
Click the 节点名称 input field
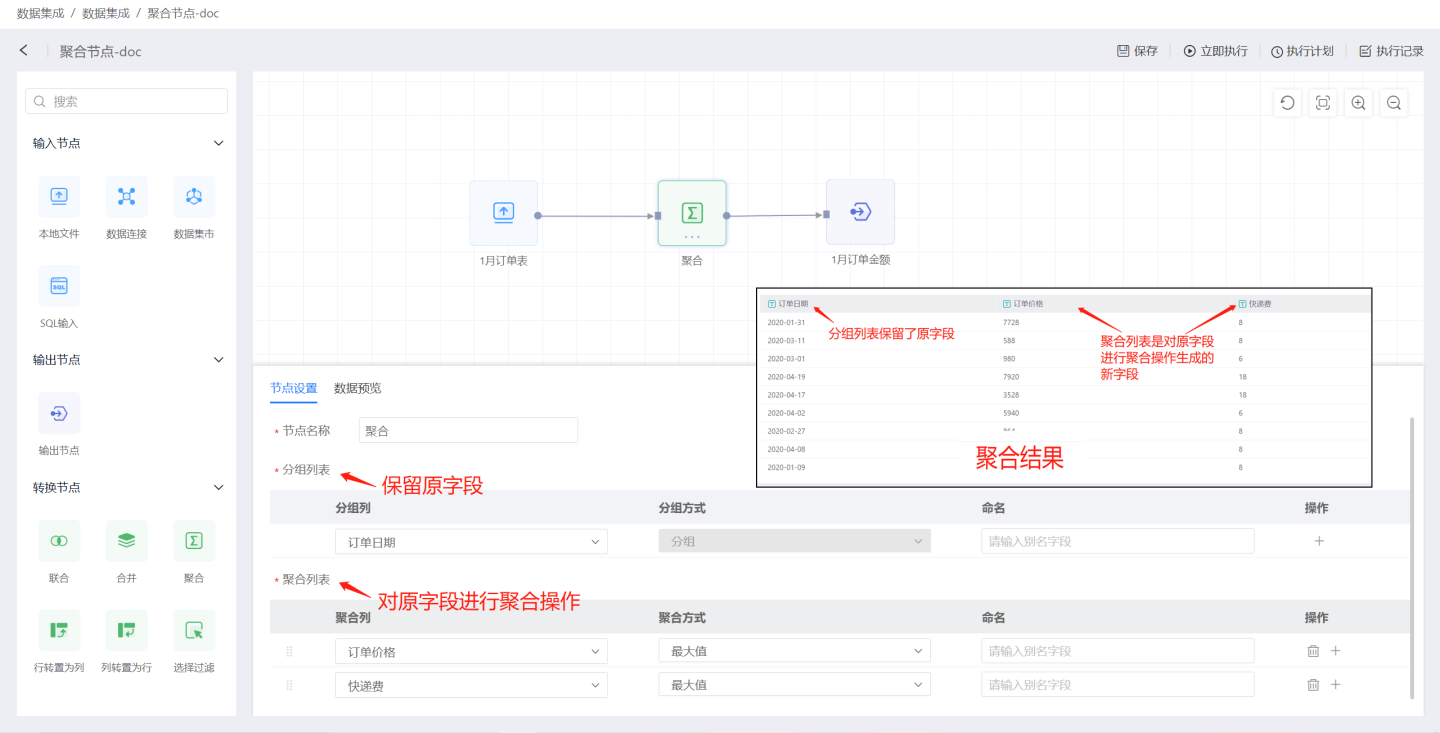[468, 431]
